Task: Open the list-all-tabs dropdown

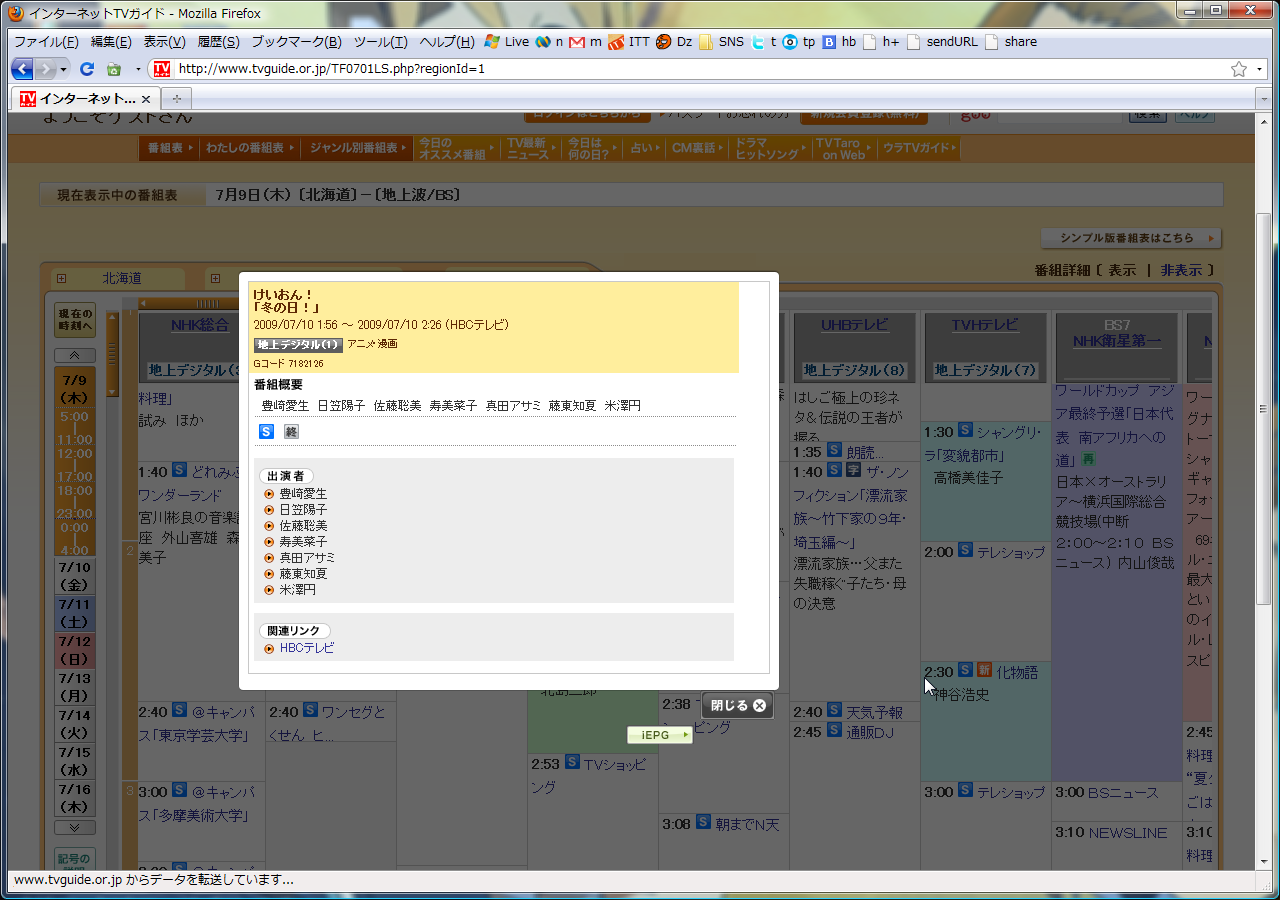Action: point(1265,99)
